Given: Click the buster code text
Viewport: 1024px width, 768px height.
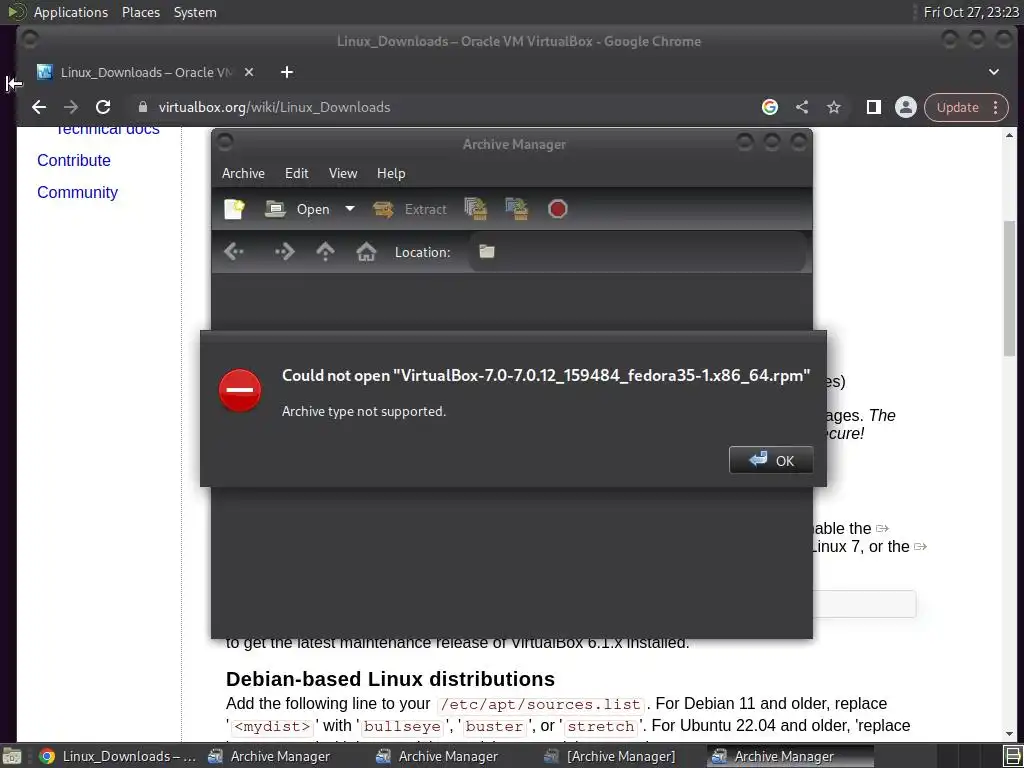Looking at the screenshot, I should point(494,726).
